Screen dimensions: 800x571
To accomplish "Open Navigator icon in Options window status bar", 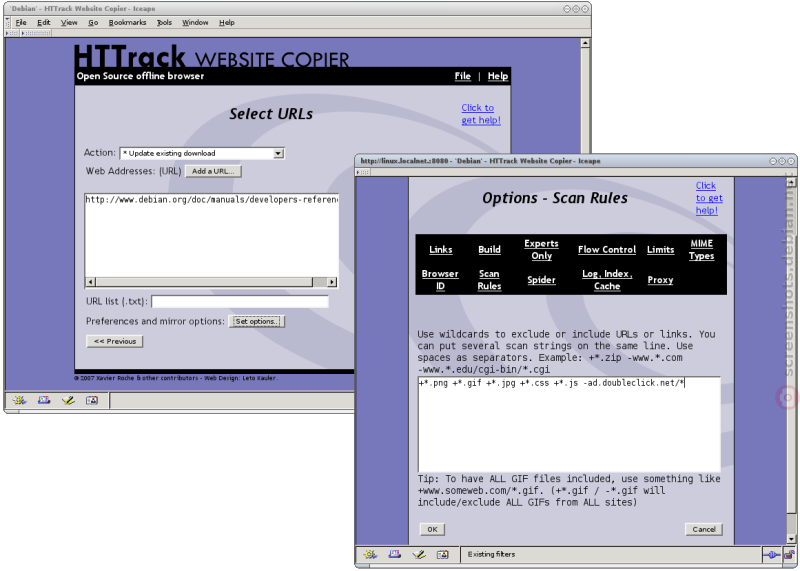I will tap(370, 554).
